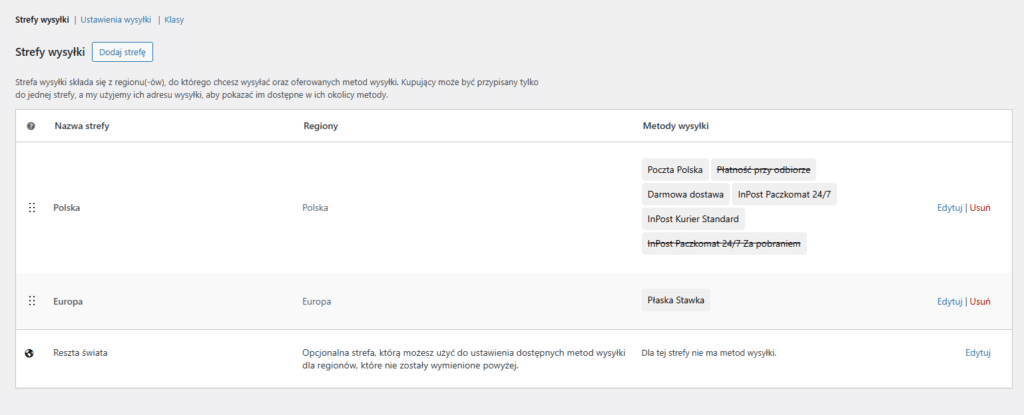
Task: Select the Poczta Polska shipping method tag
Action: click(676, 170)
